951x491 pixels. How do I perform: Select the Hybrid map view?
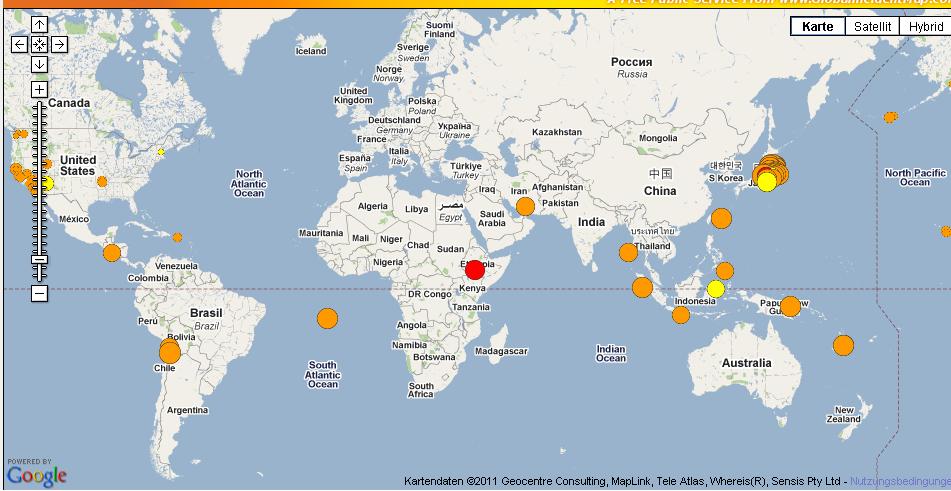(925, 27)
